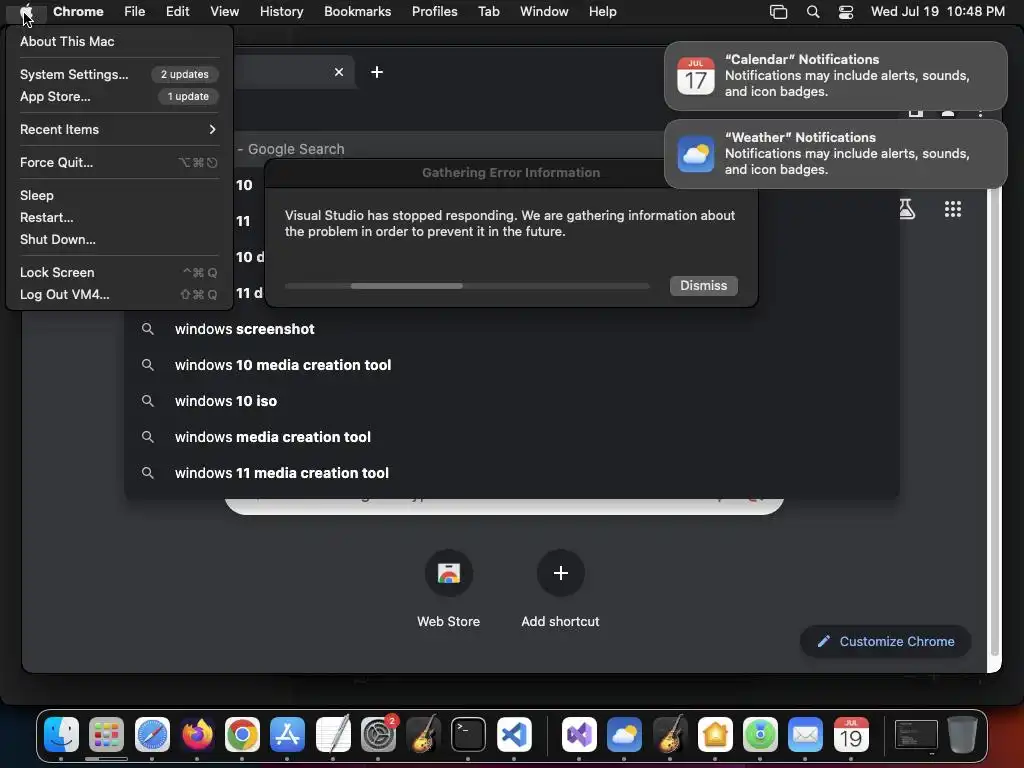Open the Calendar Notifications banner
This screenshot has width=1024, height=768.
835,76
